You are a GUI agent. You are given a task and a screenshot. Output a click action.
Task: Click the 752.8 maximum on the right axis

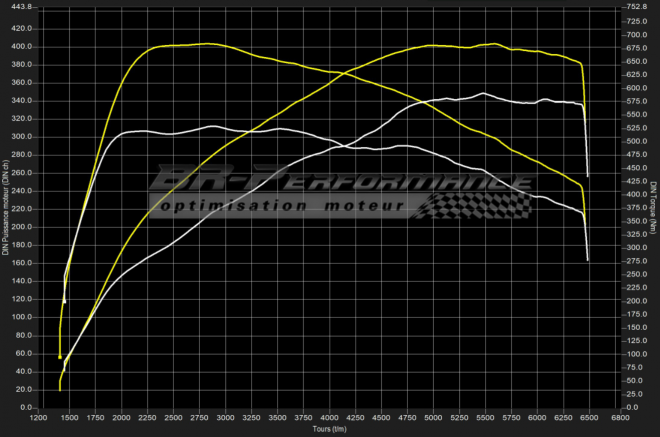point(635,6)
